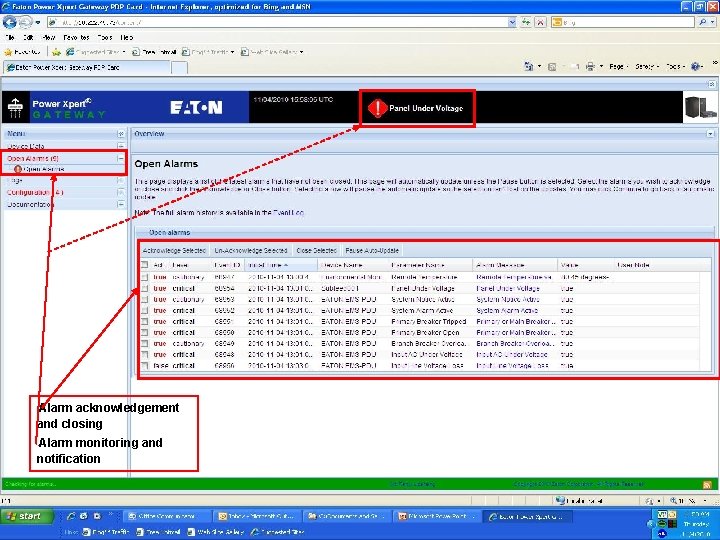Viewport: 720px width, 540px height.
Task: Open the Favorites star button
Action: (22, 52)
